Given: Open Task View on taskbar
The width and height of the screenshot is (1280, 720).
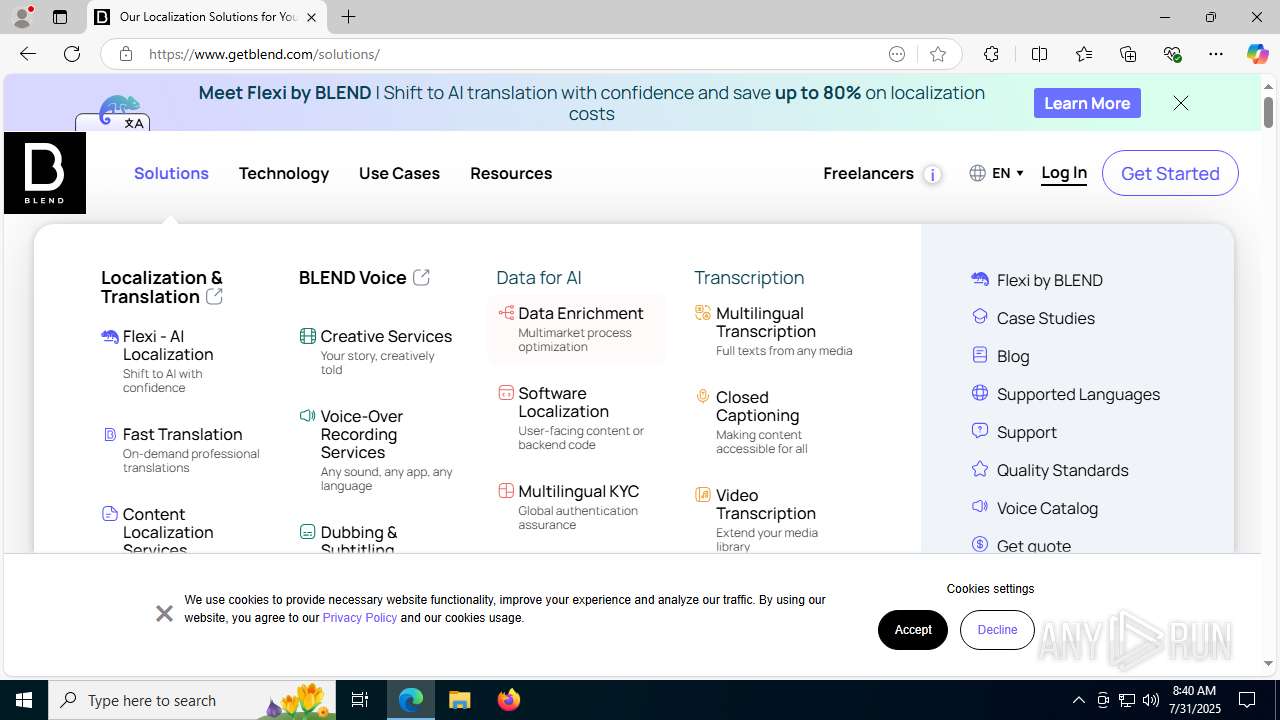Looking at the screenshot, I should tap(360, 700).
